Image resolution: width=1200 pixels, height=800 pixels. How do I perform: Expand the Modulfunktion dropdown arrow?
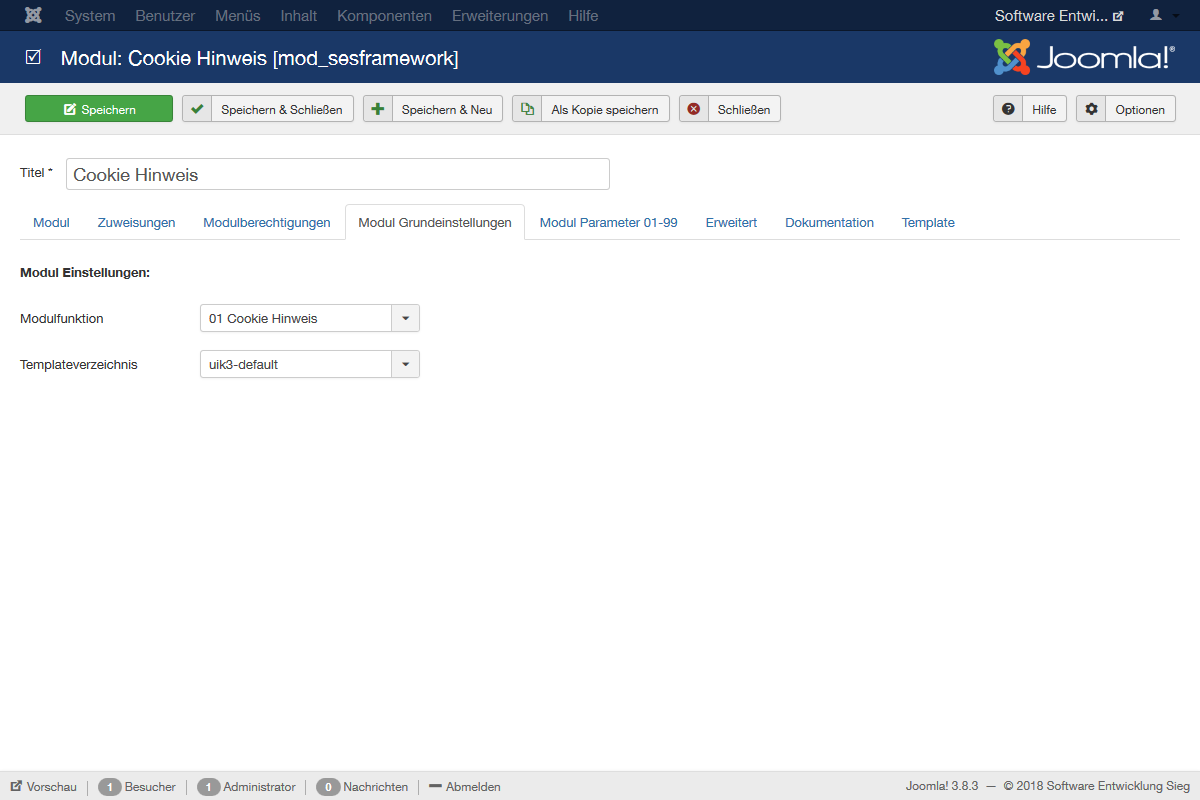tap(405, 319)
